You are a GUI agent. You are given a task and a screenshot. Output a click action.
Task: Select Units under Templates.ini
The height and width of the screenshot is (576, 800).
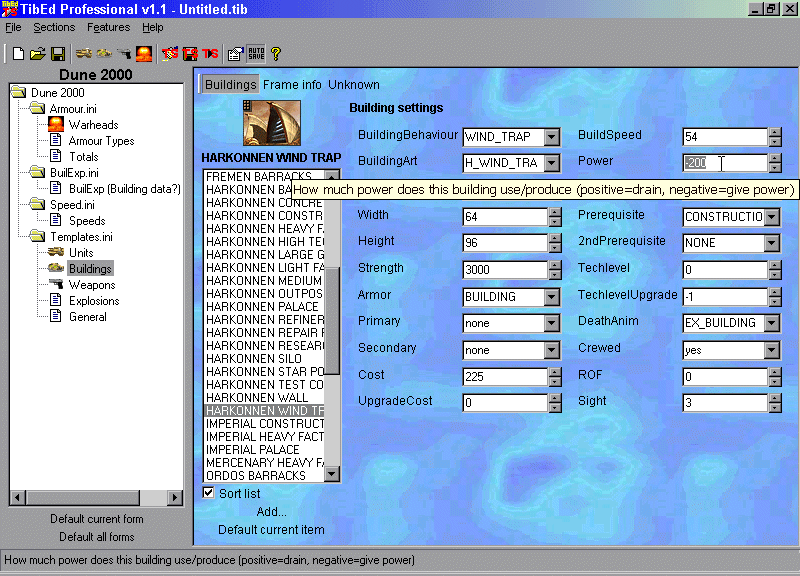coord(81,253)
